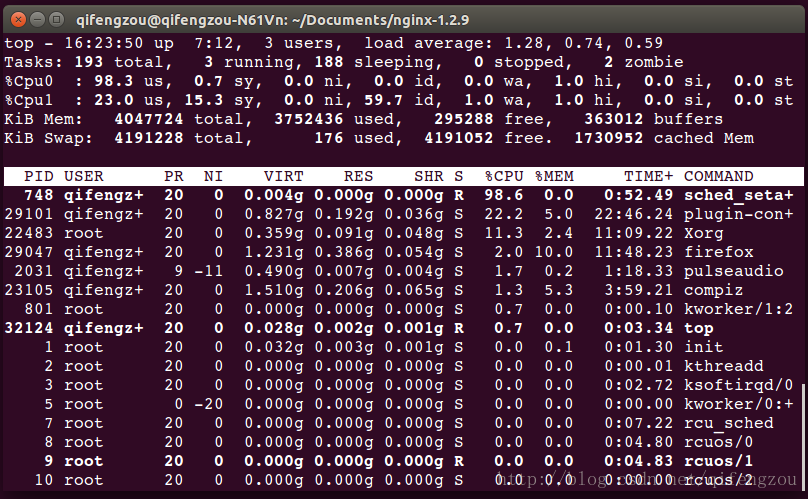Viewport: 808px width, 499px height.
Task: Click the 295288 free memory value
Action: (x=464, y=119)
